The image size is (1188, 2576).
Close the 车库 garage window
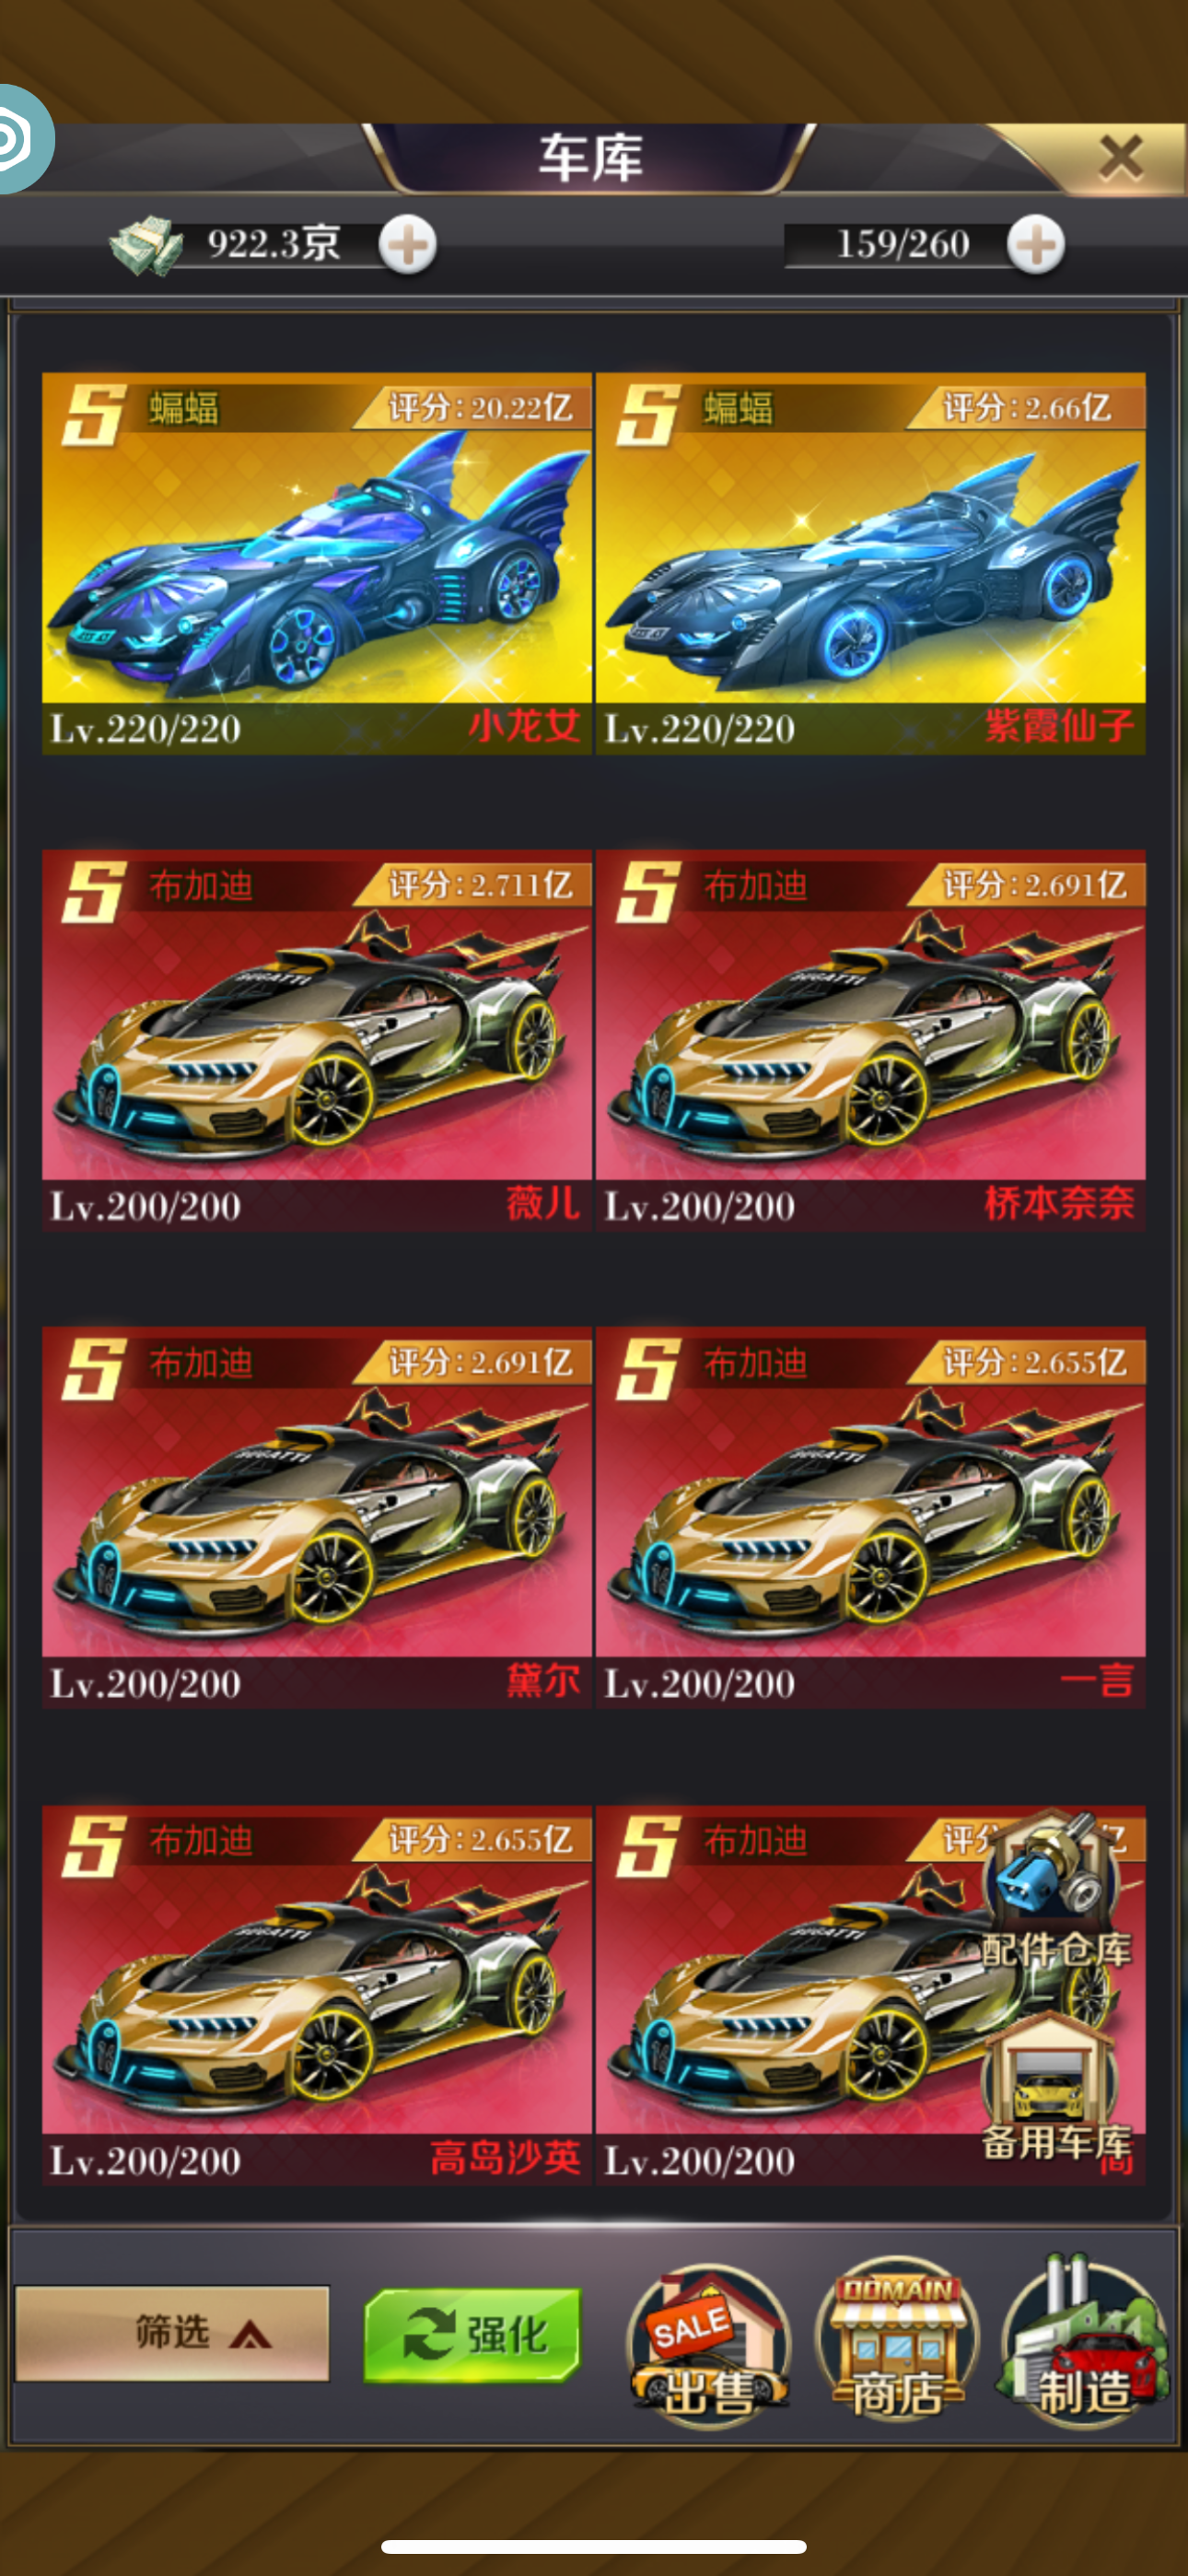(1120, 157)
